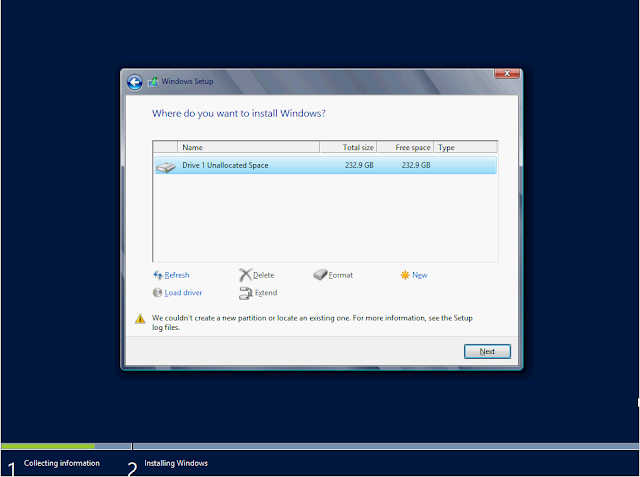Click the green setup progress bar
640x477 pixels.
(x=48, y=446)
